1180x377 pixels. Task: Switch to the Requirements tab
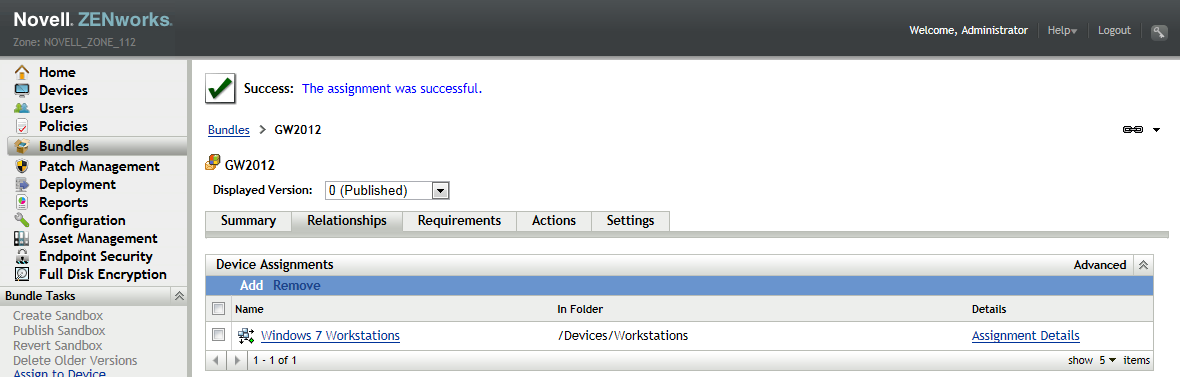coord(459,220)
